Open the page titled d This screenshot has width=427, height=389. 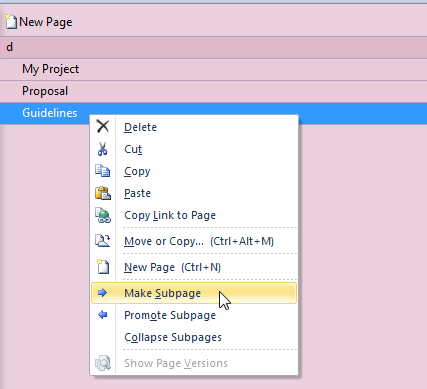(213, 47)
